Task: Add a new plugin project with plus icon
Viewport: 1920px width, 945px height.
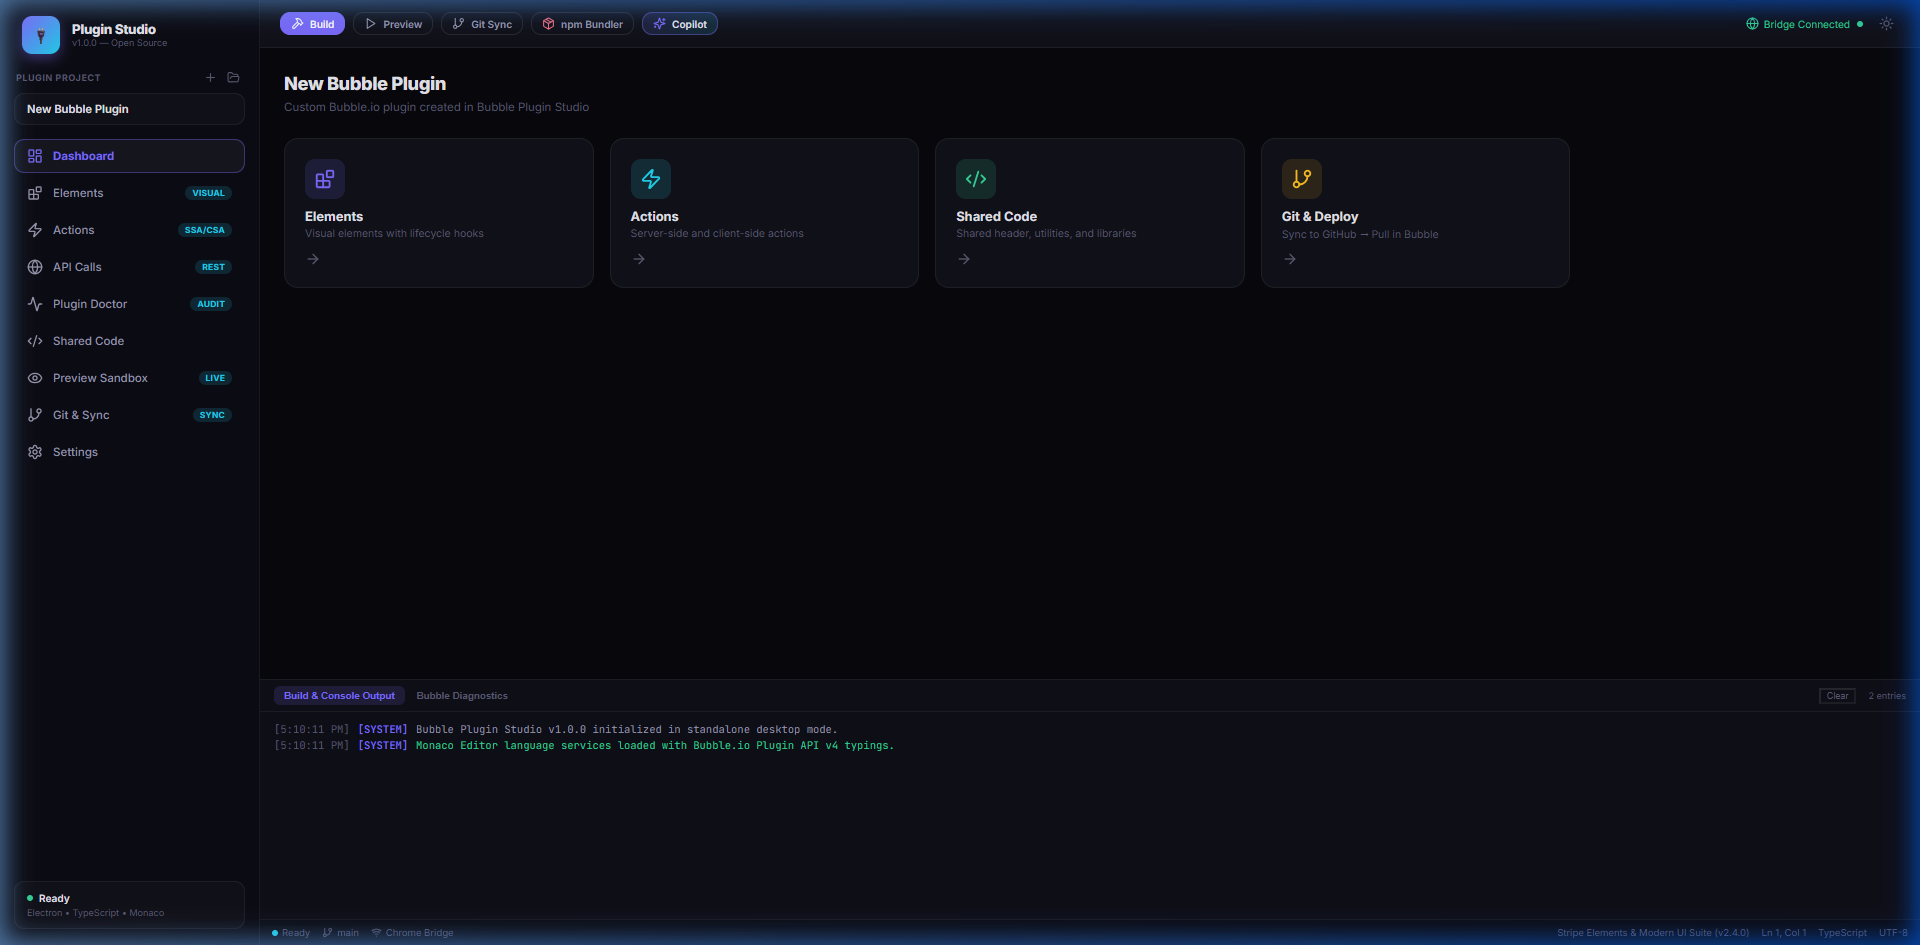Action: point(210,77)
